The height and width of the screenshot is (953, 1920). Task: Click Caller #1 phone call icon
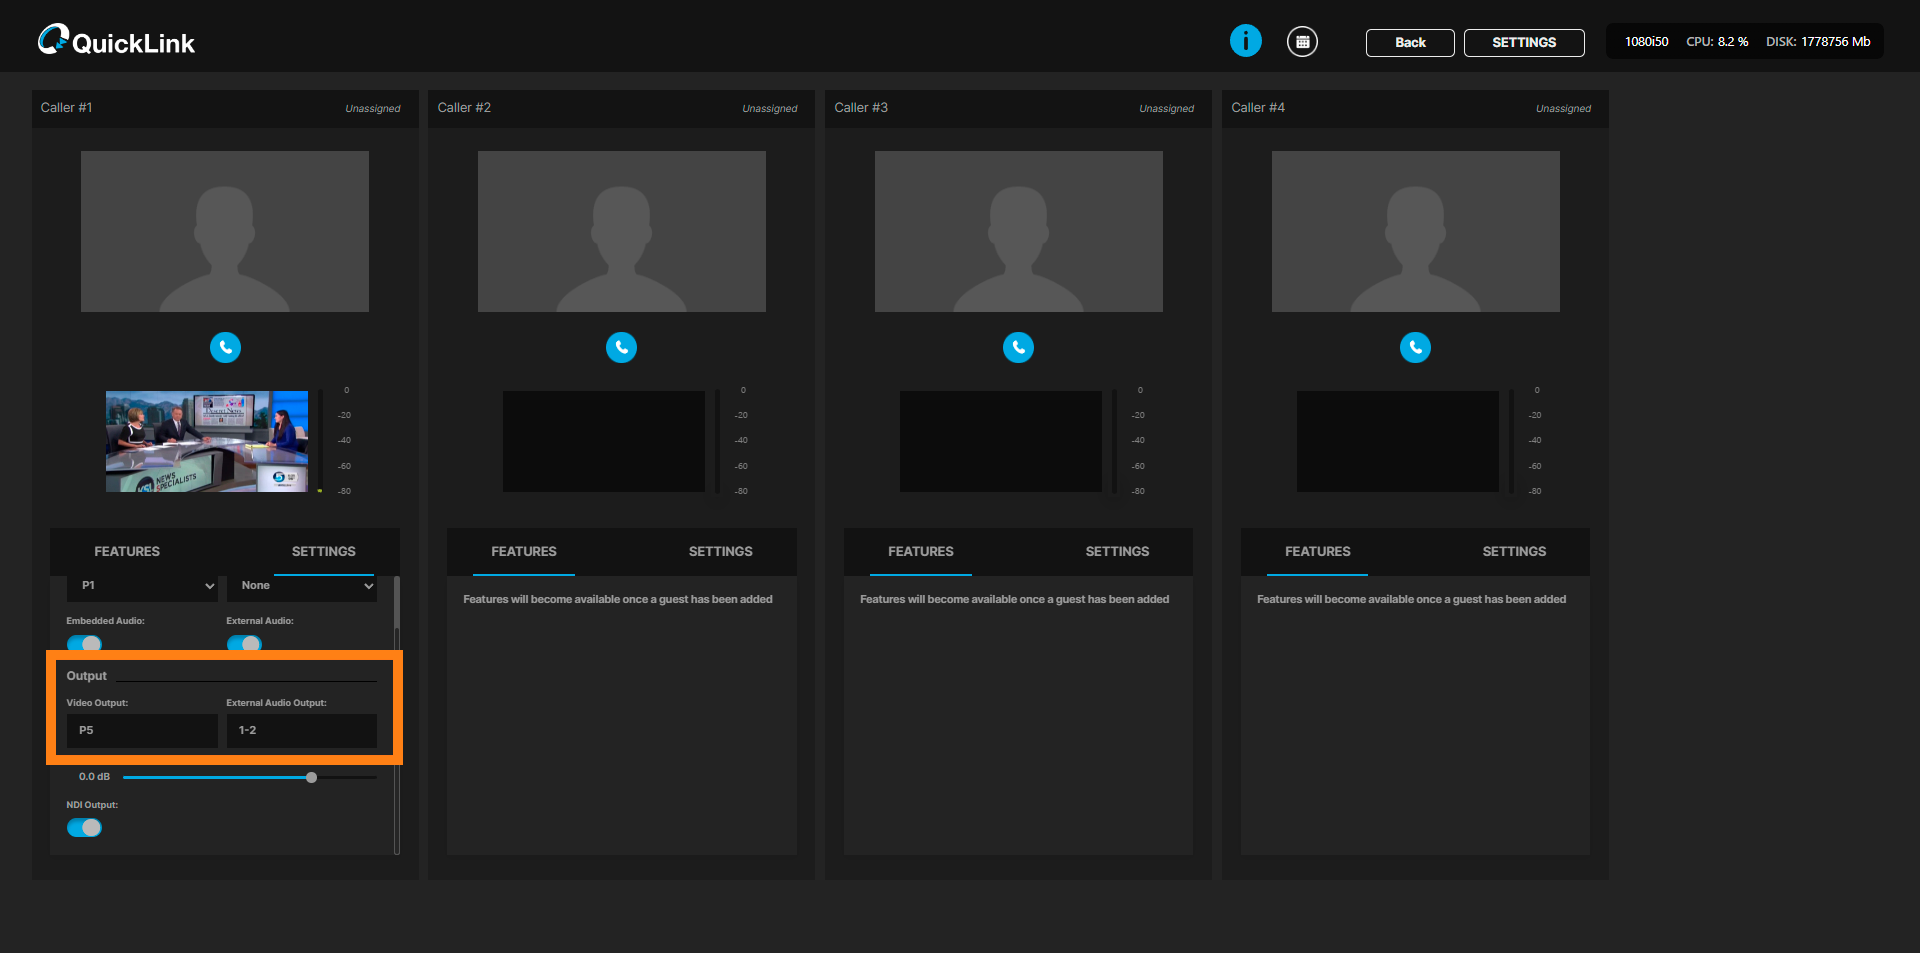[225, 347]
